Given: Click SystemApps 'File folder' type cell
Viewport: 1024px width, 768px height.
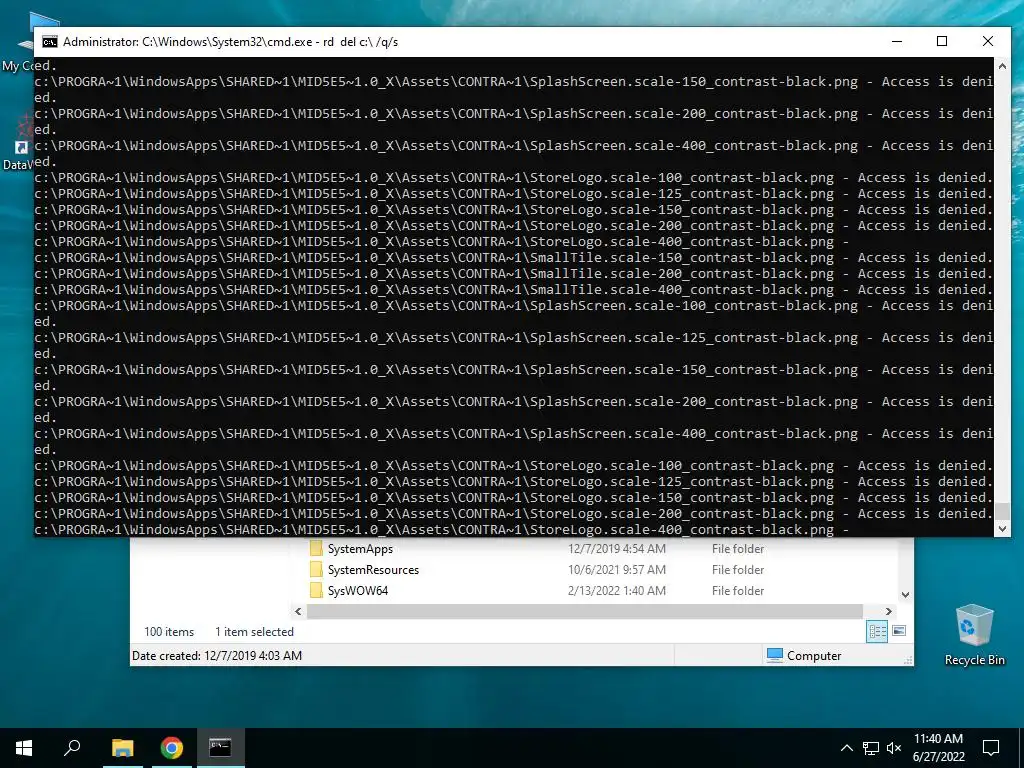Looking at the screenshot, I should point(738,549).
